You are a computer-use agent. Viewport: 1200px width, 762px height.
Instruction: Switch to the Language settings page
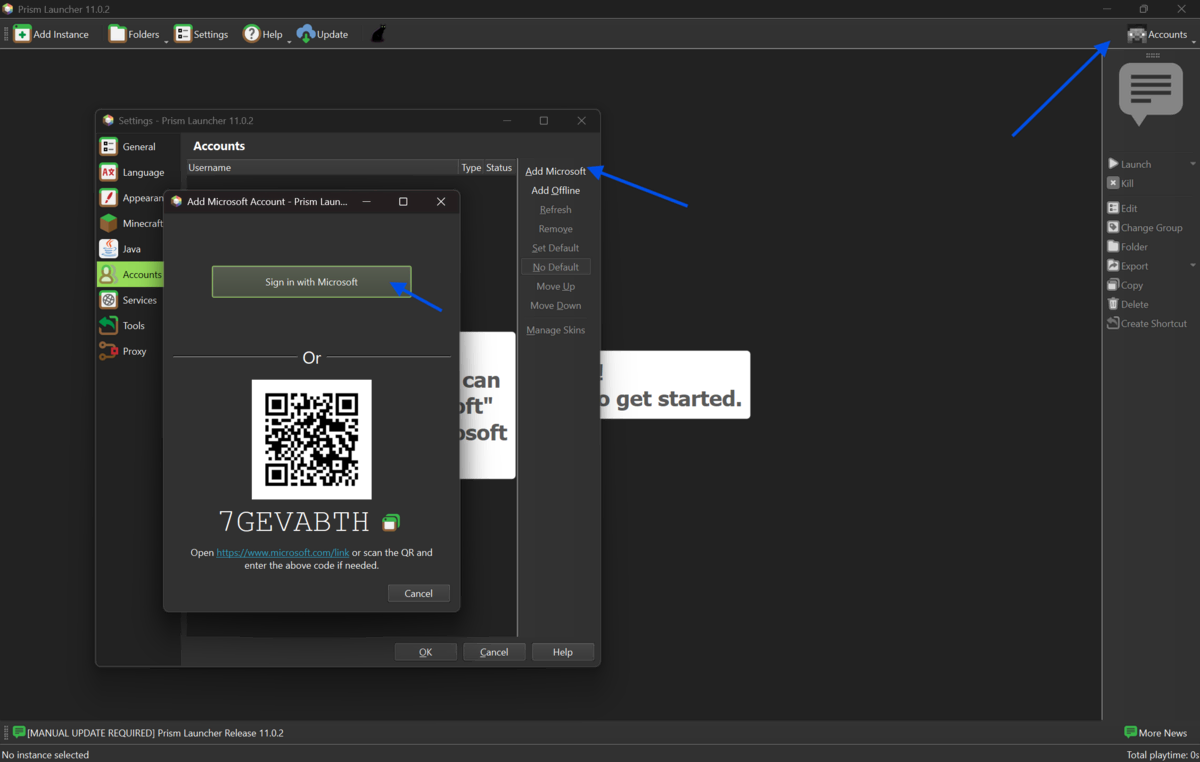[x=143, y=173]
